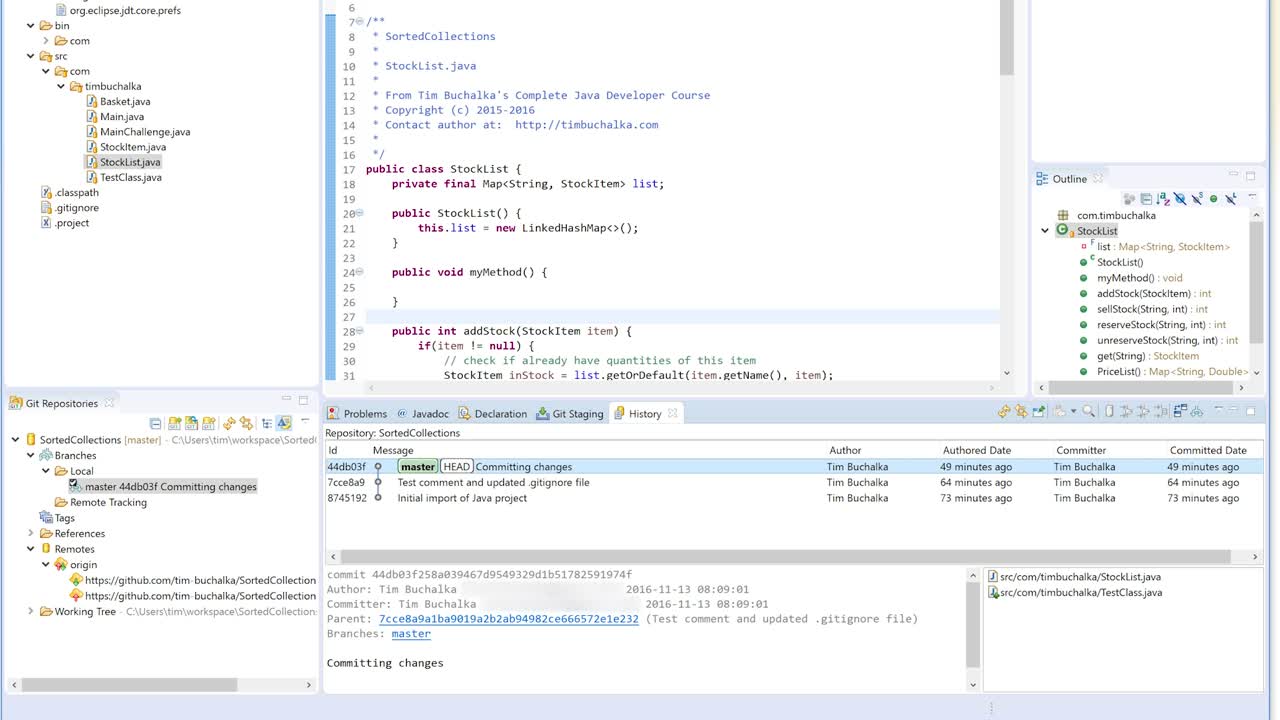Click Collapse All in Outline toolbar

tap(1146, 199)
